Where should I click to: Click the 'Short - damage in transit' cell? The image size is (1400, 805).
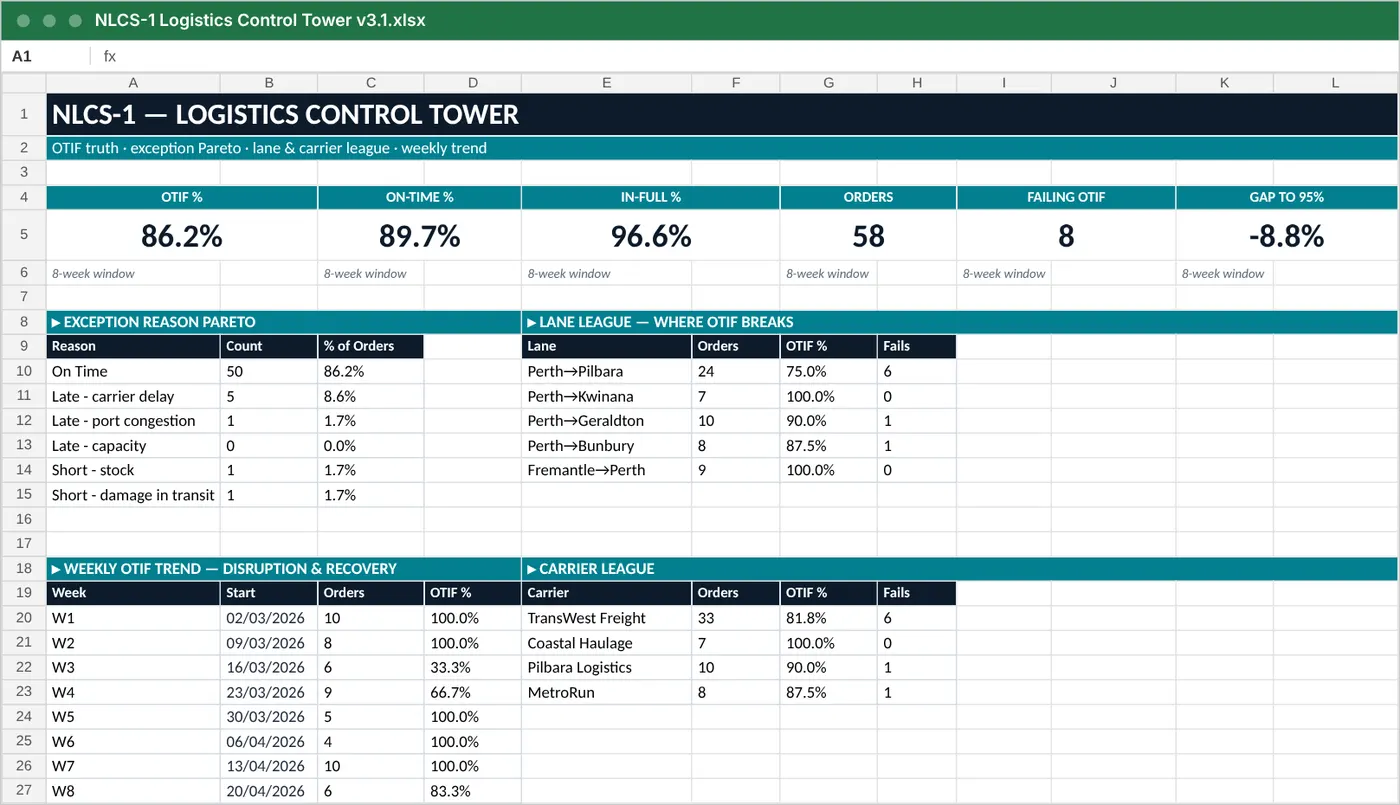133,495
